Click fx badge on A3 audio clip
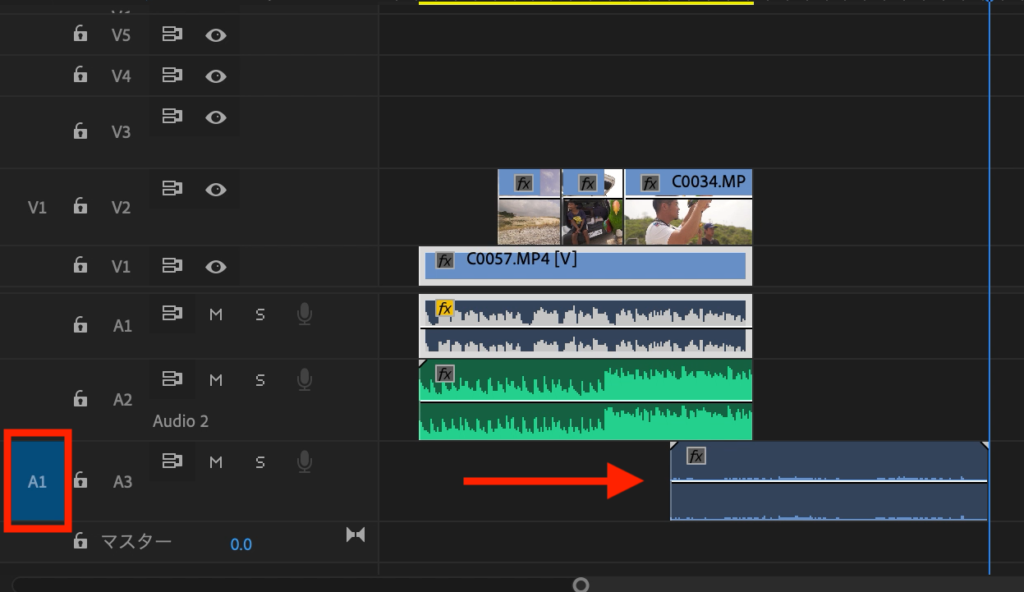The height and width of the screenshot is (592, 1024). point(696,456)
